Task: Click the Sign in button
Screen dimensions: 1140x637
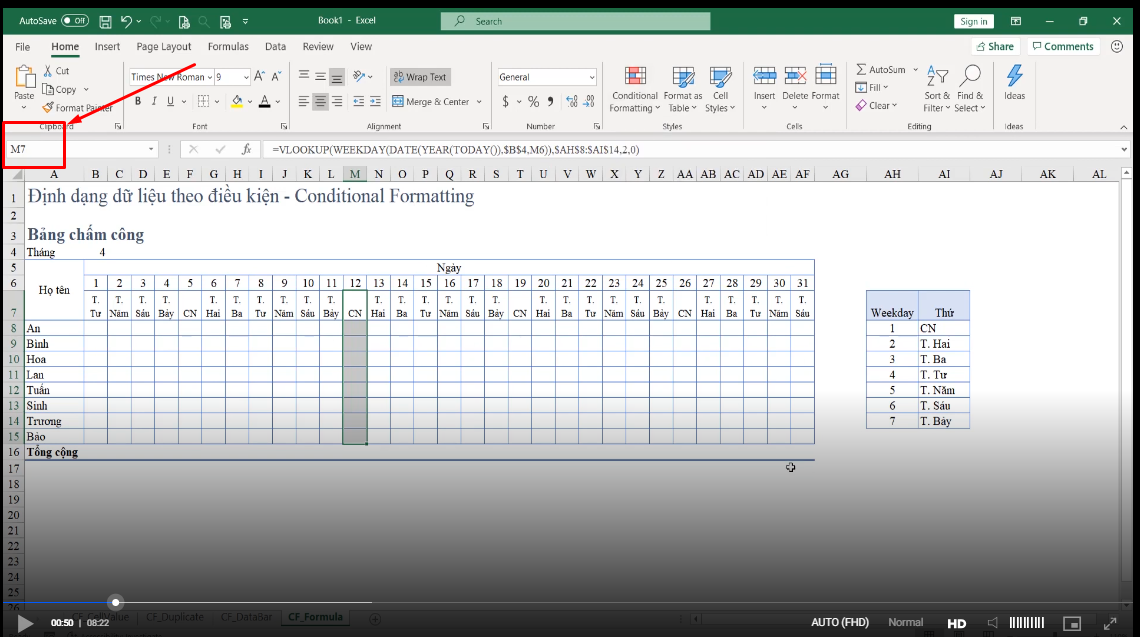Action: [973, 21]
